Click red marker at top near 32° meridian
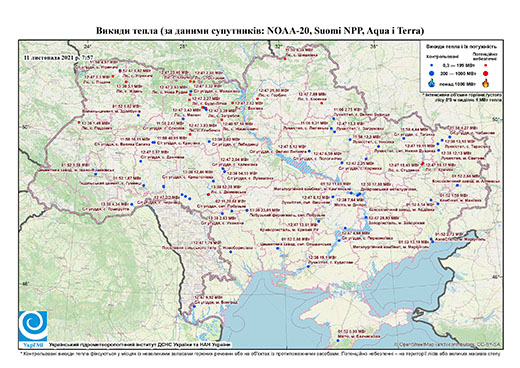The height and width of the screenshot is (368, 520). tap(285, 59)
